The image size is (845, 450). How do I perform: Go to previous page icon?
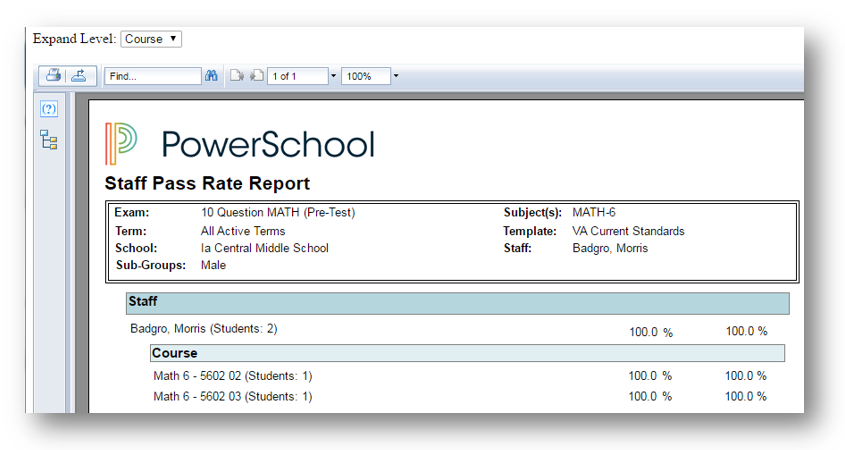tap(257, 75)
